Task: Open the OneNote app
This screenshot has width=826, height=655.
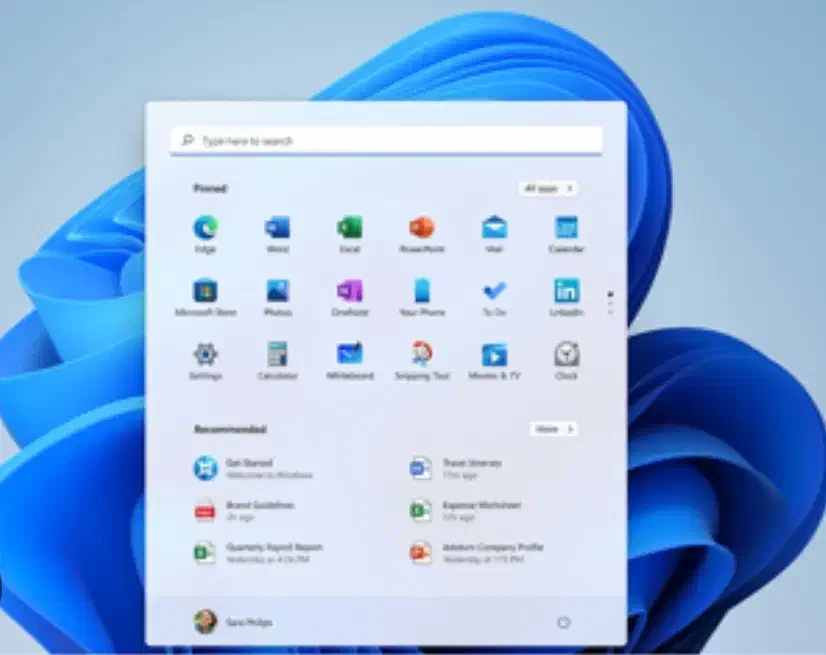Action: (349, 292)
